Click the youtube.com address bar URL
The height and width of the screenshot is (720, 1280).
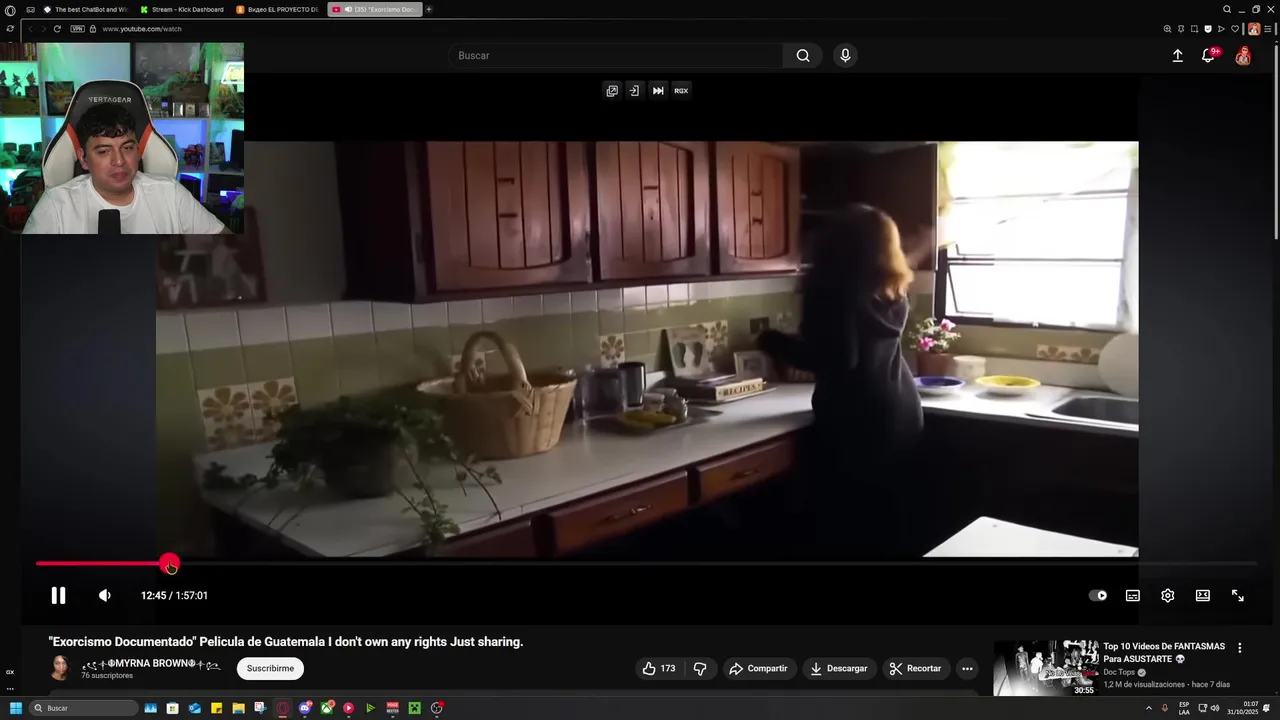[142, 29]
